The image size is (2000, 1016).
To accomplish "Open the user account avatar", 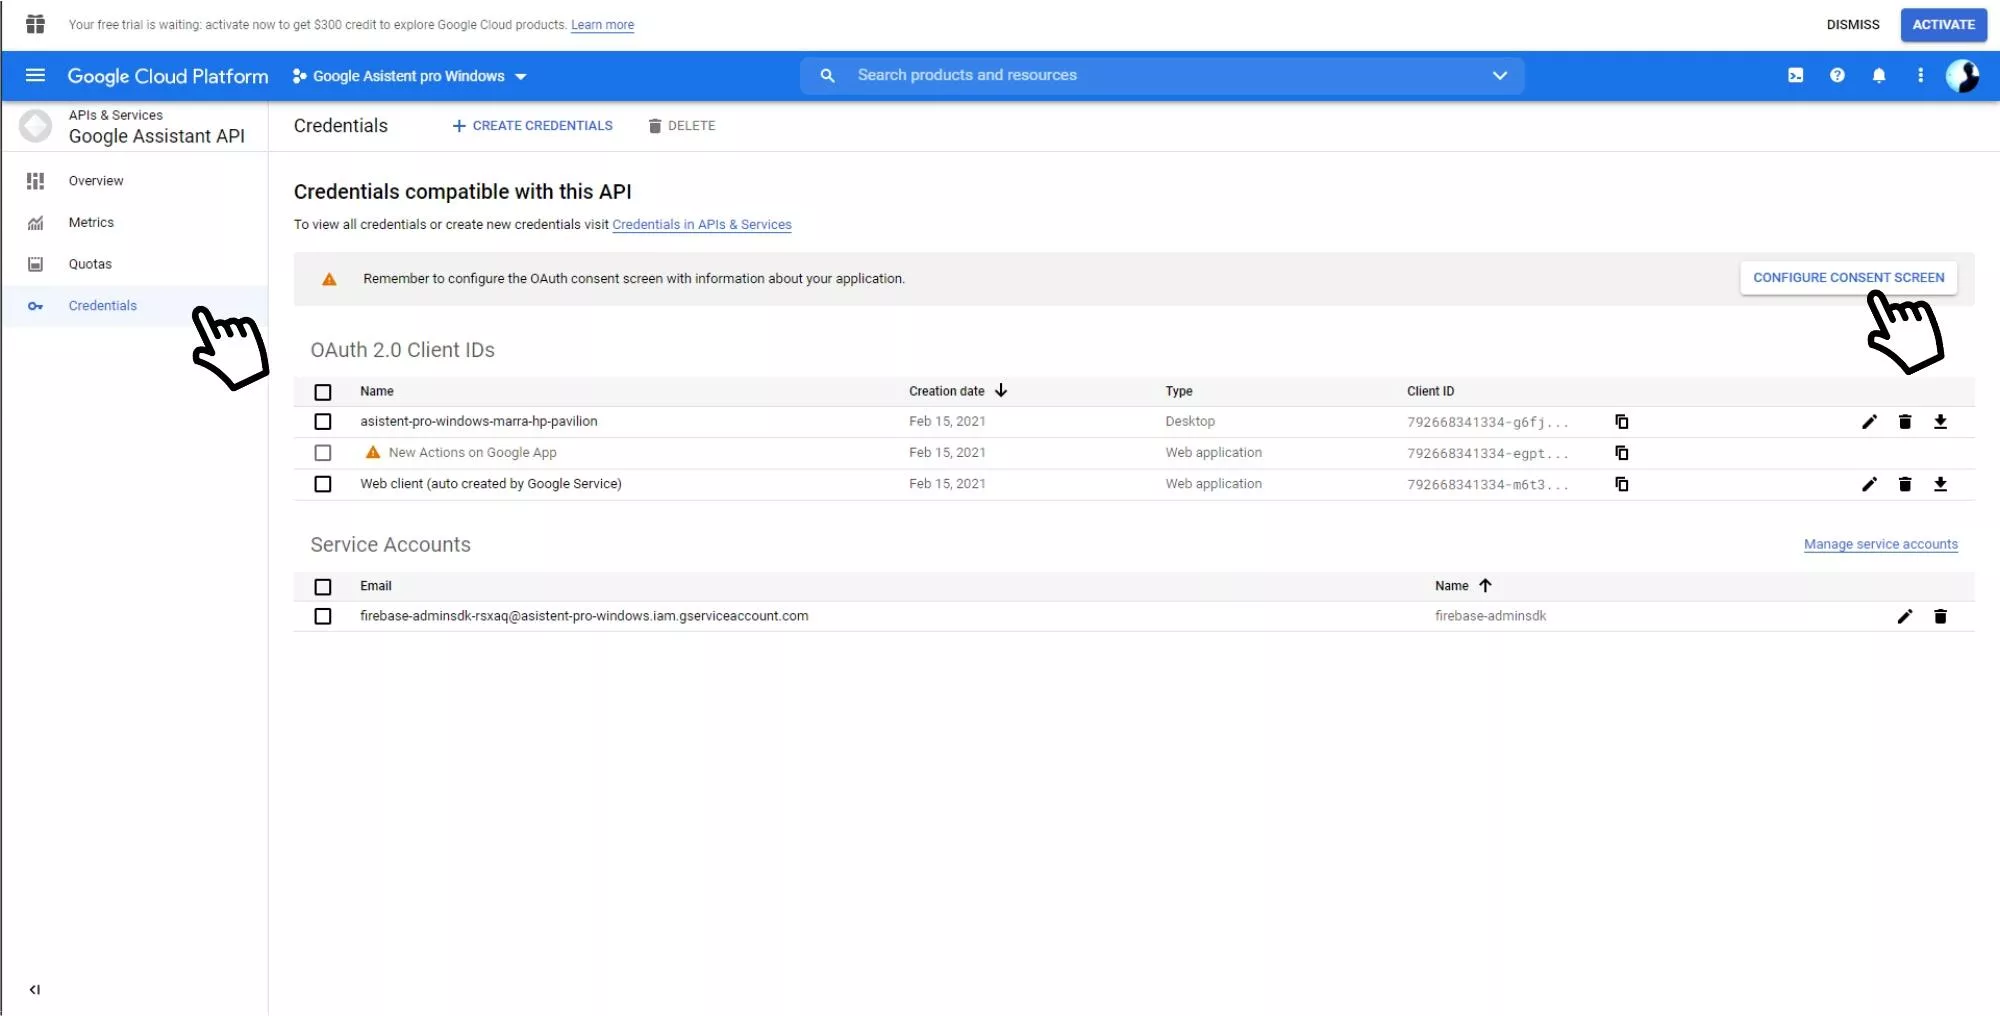I will (1962, 75).
